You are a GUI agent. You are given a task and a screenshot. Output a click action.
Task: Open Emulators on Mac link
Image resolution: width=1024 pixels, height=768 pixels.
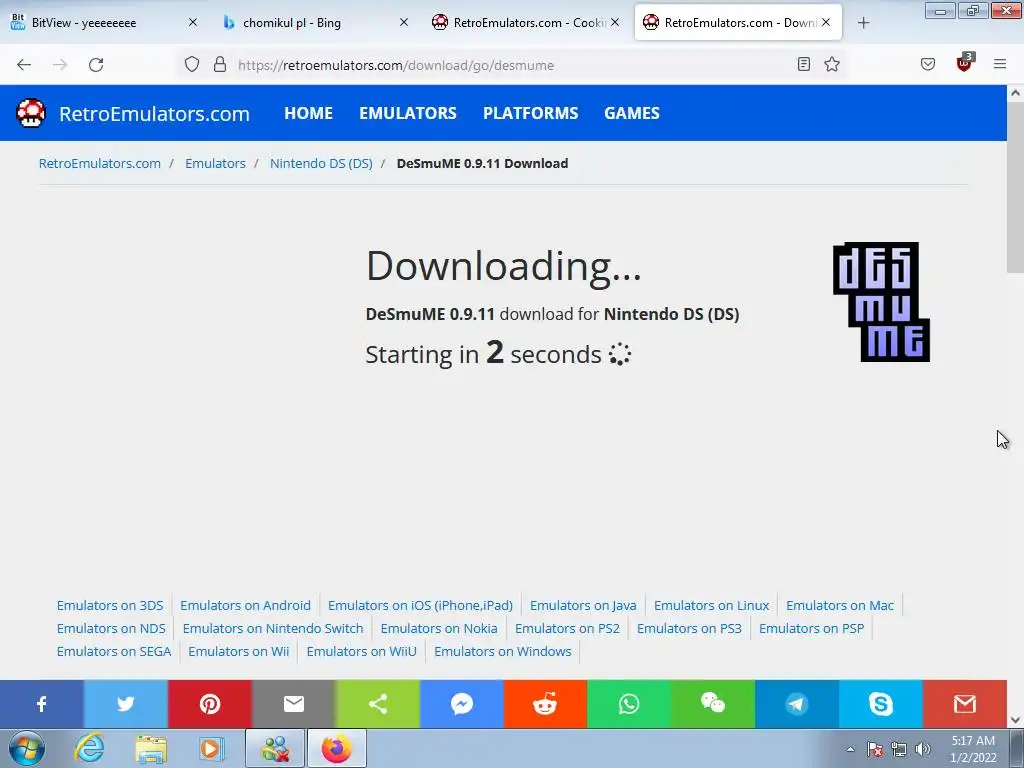click(840, 605)
